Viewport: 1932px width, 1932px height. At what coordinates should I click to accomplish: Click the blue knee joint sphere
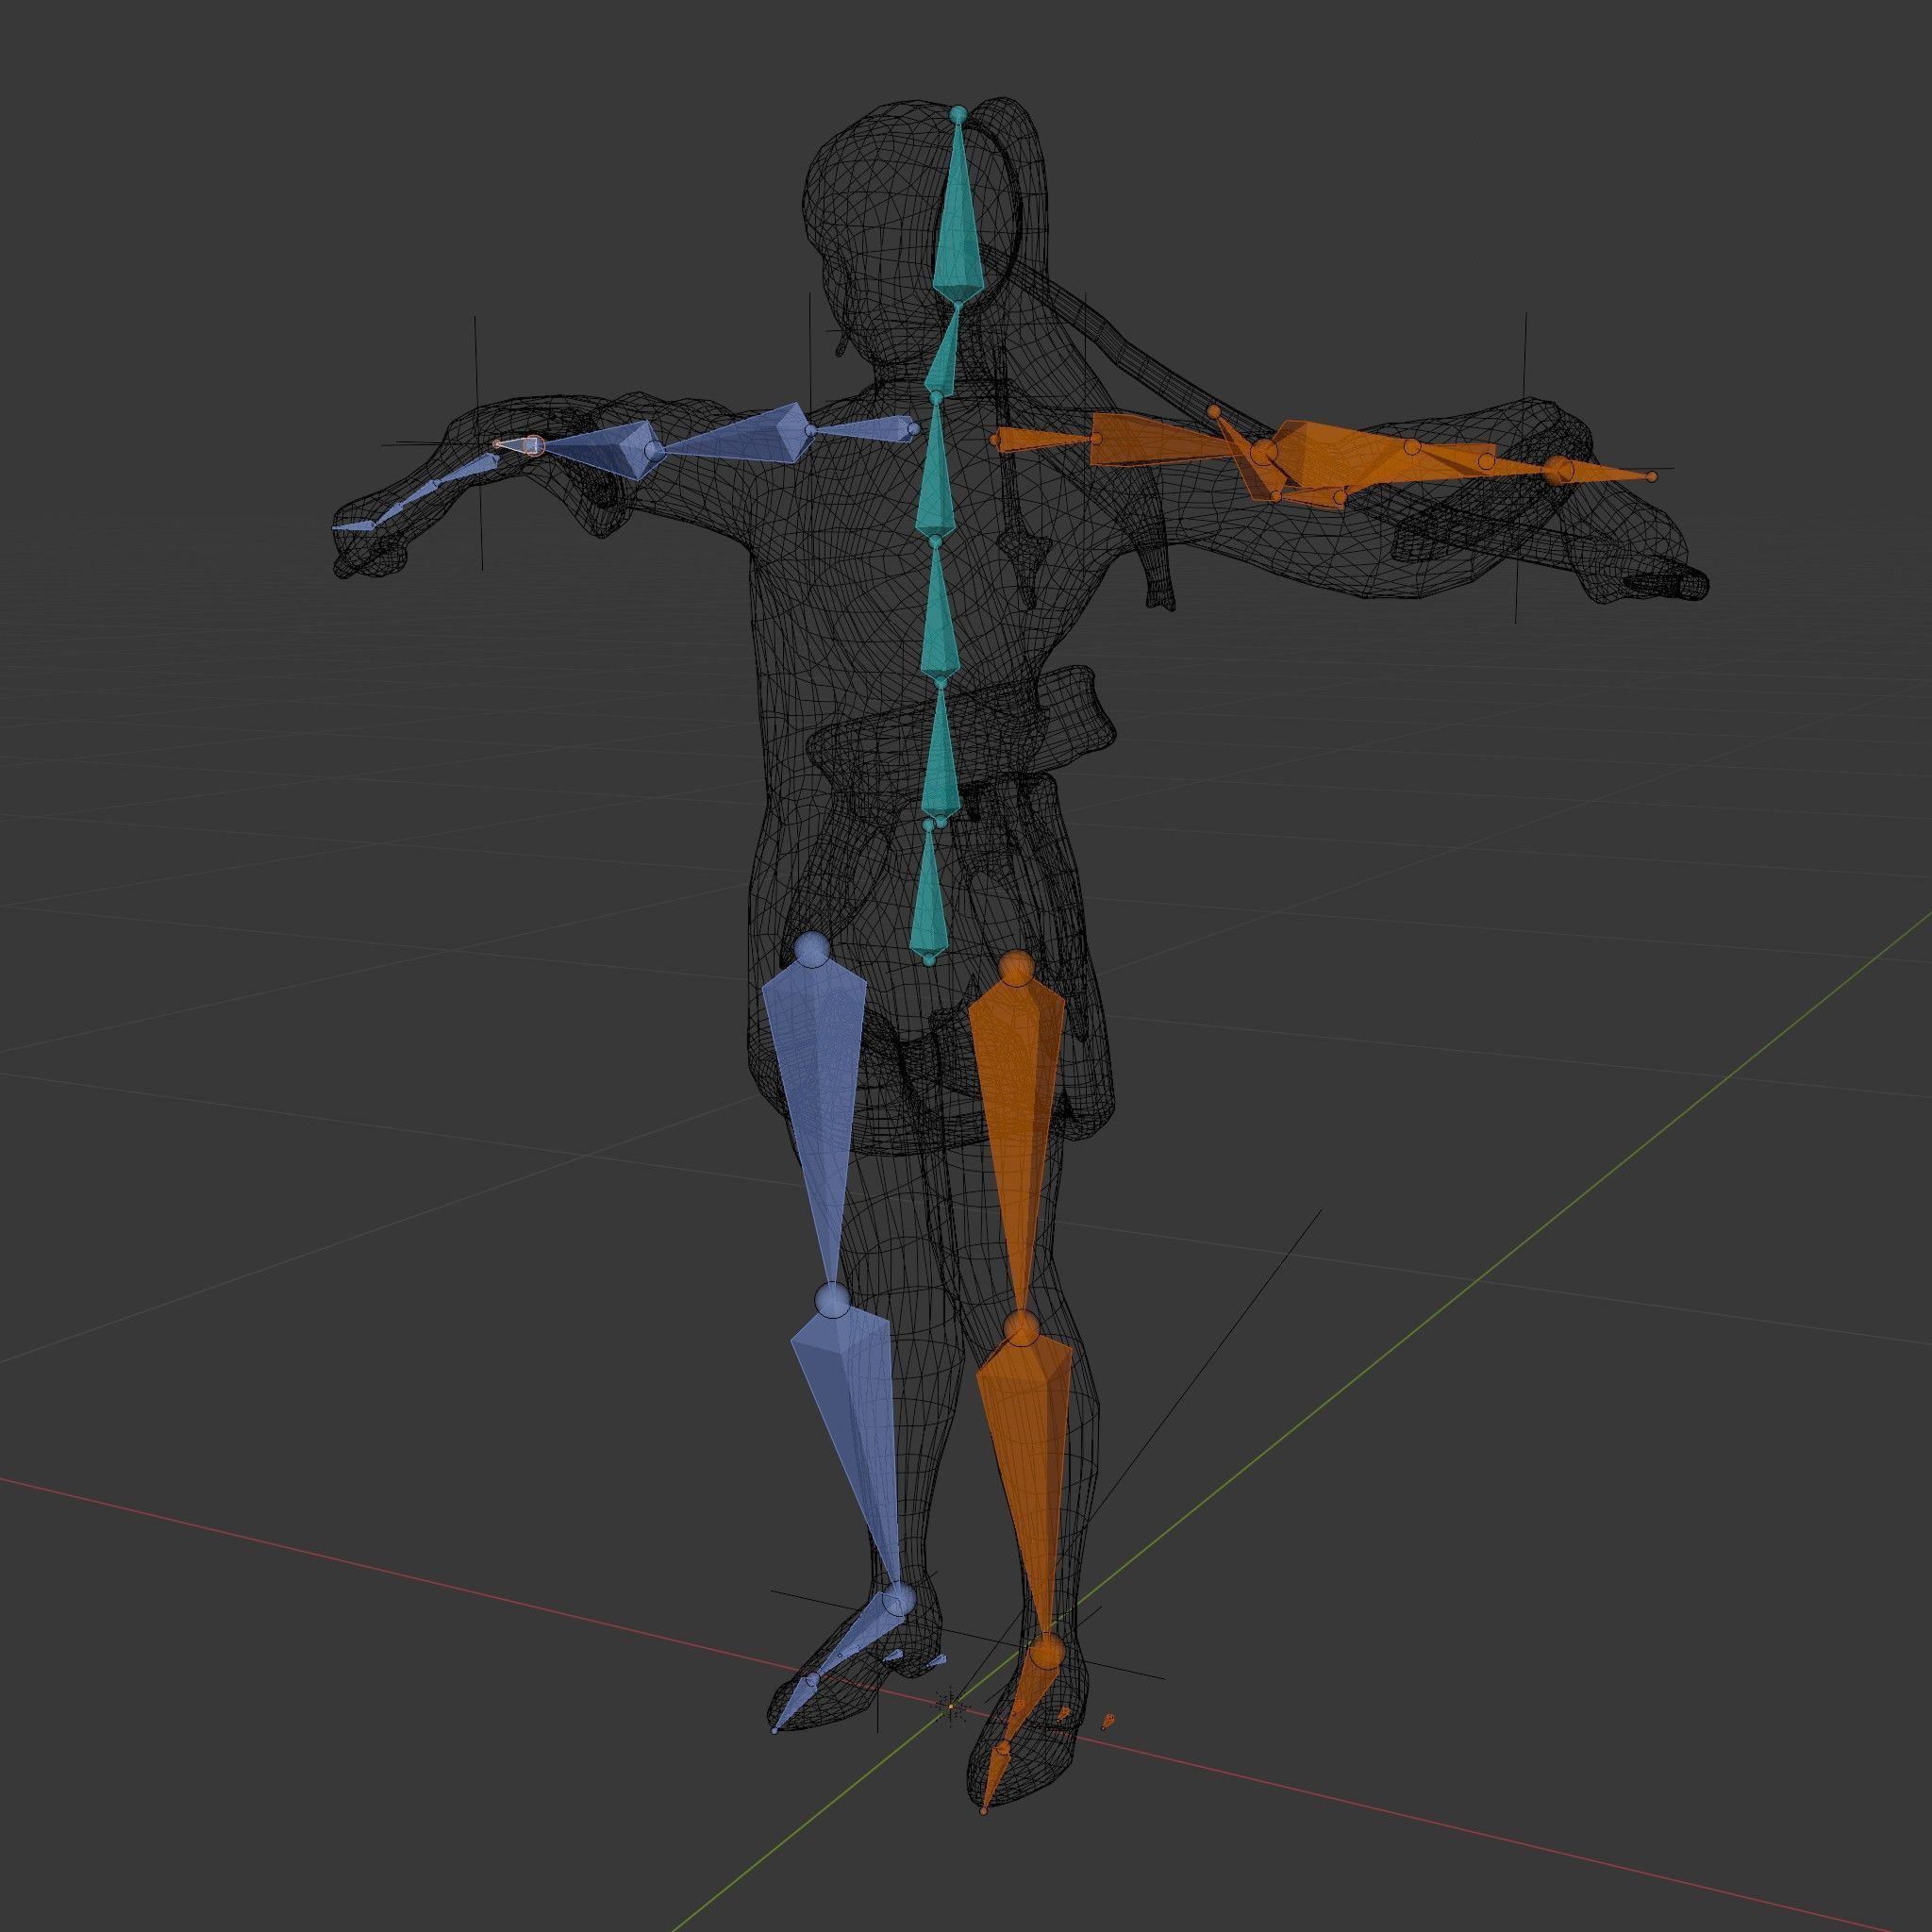tap(832, 1301)
